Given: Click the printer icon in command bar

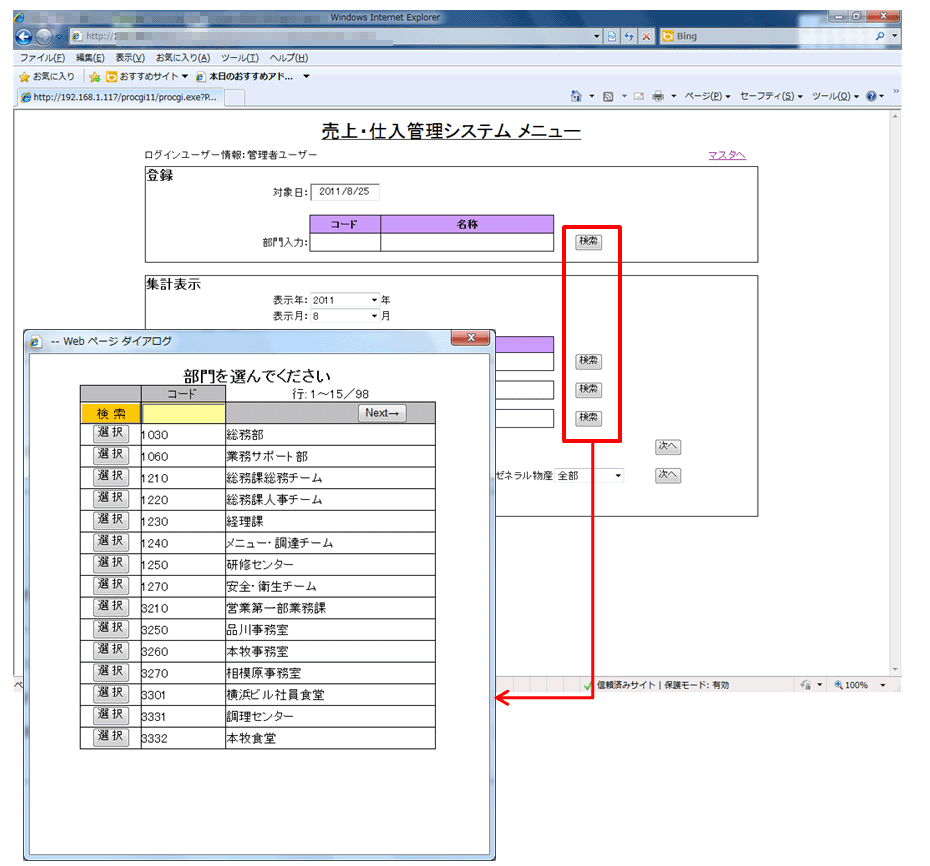Looking at the screenshot, I should 658,96.
